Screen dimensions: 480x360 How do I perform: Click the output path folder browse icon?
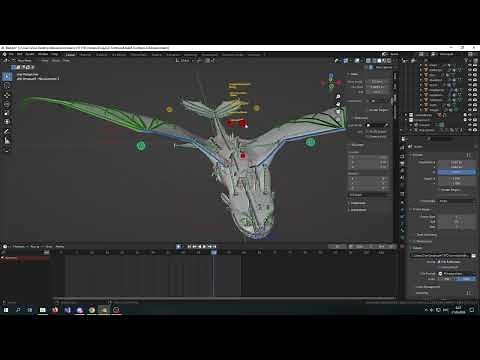473,256
